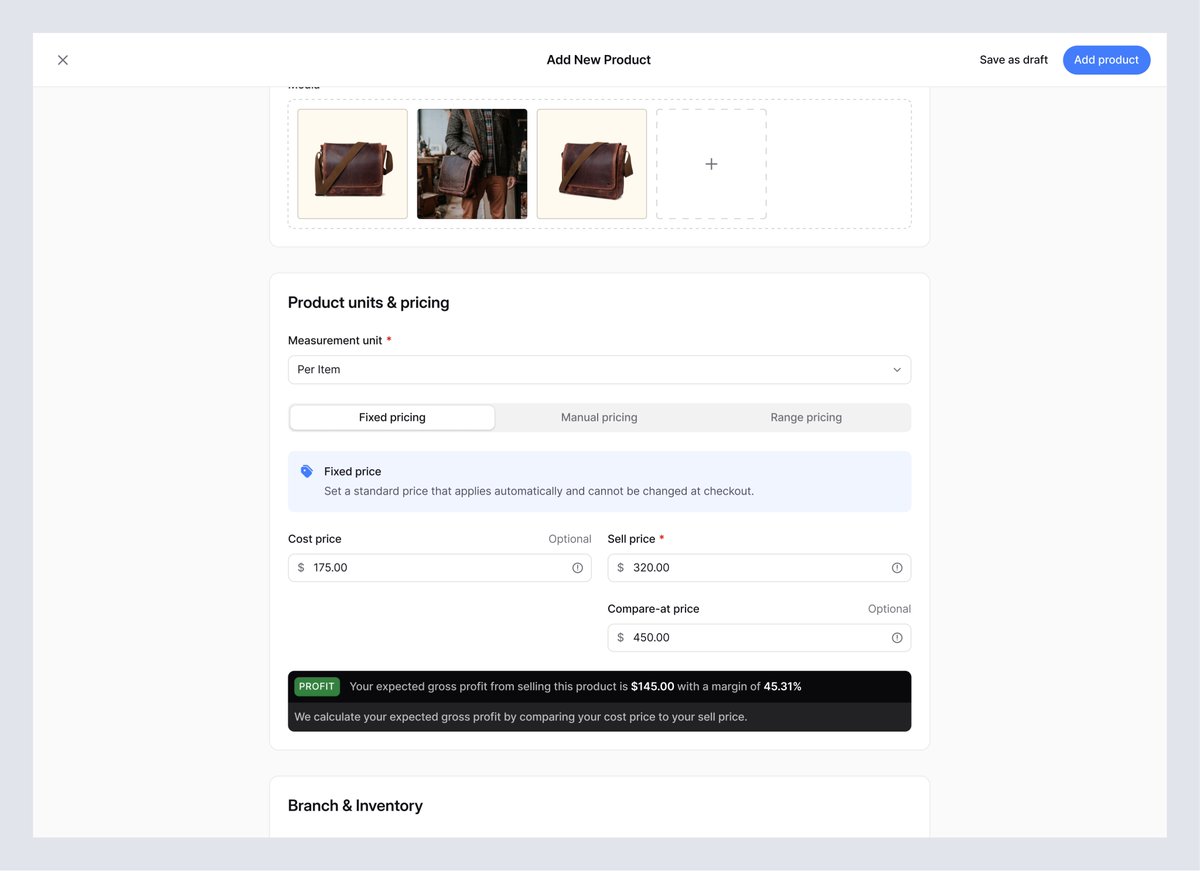The image size is (1200, 871).
Task: Switch to the Range pricing tab
Action: [806, 417]
